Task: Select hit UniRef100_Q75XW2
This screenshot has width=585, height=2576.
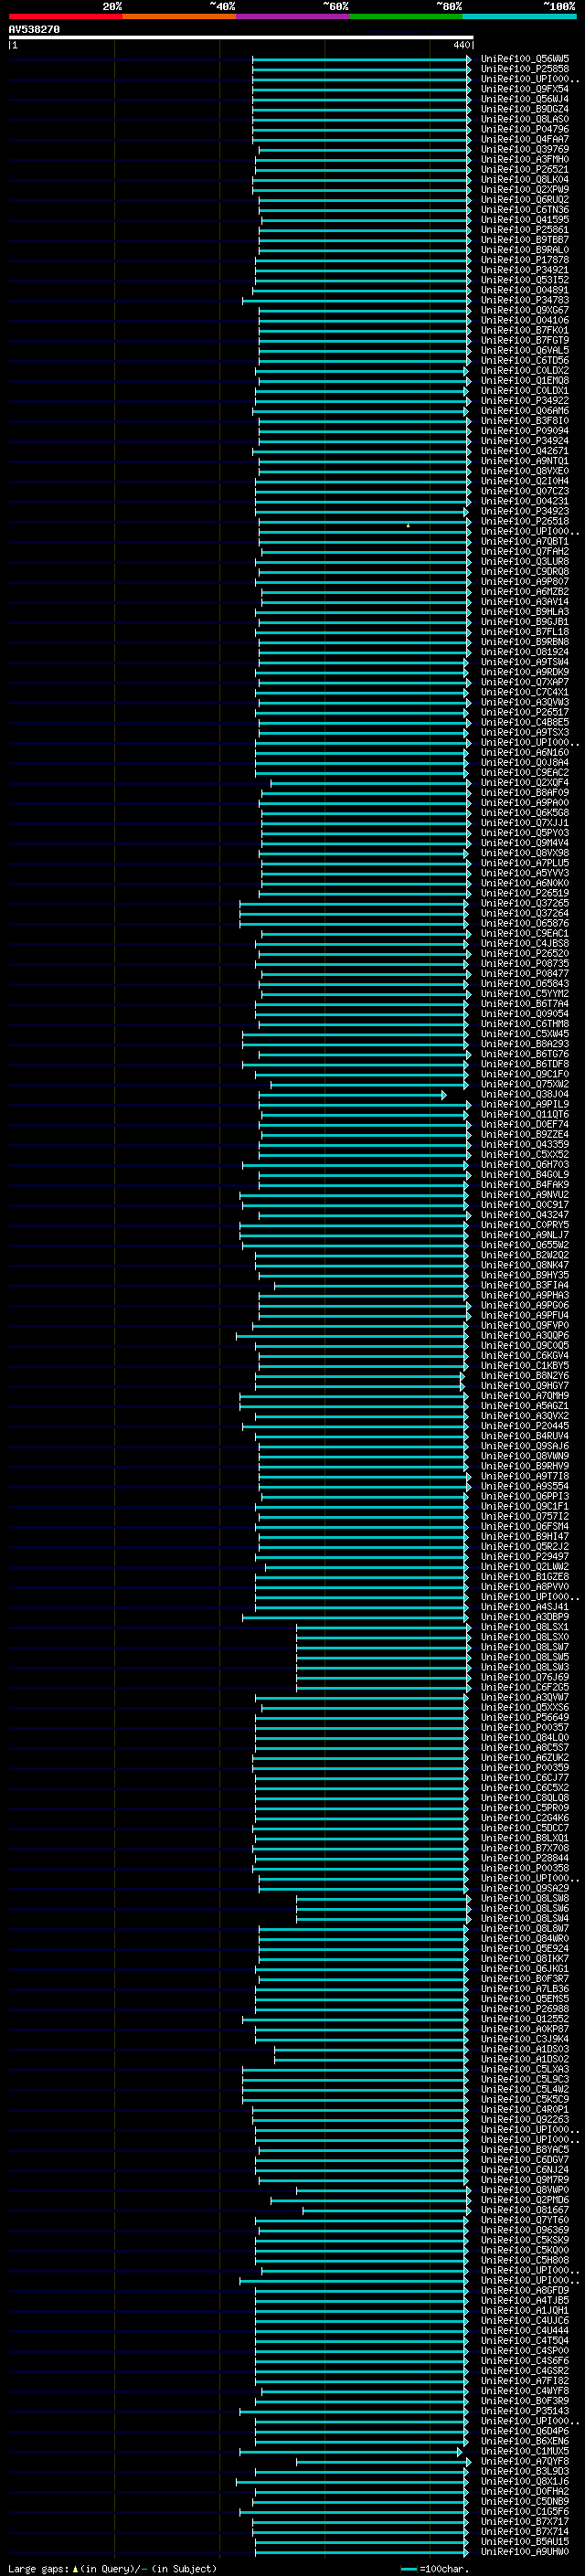Action: point(525,1085)
